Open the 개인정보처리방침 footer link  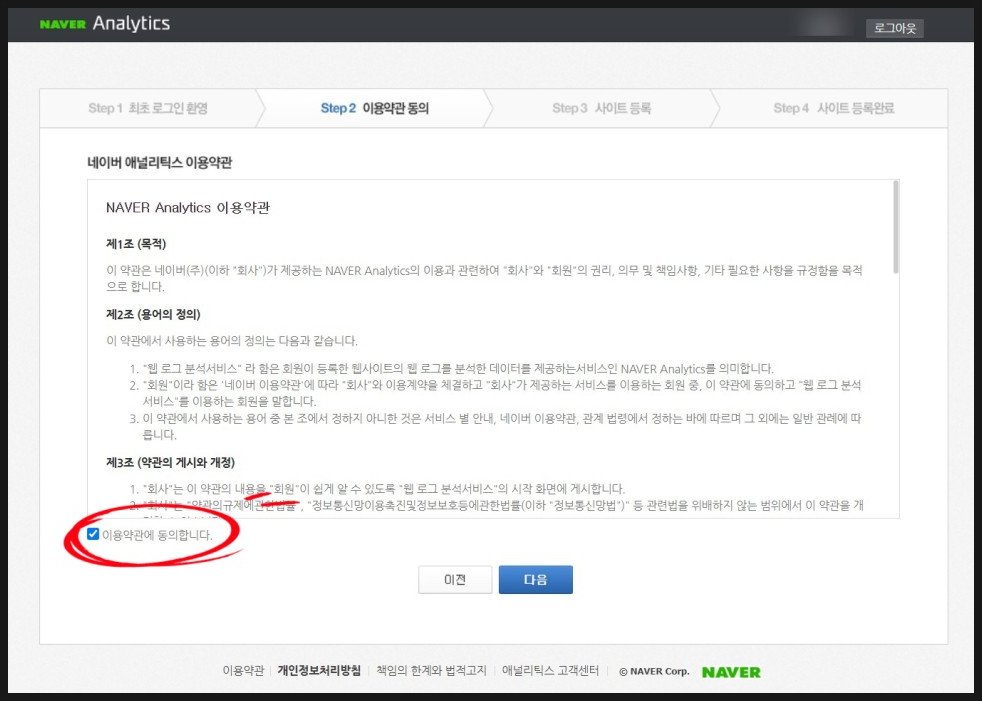(319, 671)
